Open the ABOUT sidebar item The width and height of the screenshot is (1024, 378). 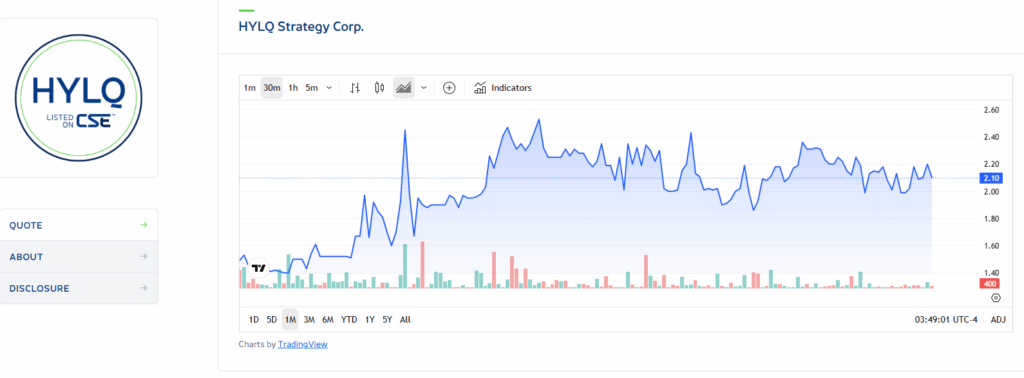pos(78,257)
